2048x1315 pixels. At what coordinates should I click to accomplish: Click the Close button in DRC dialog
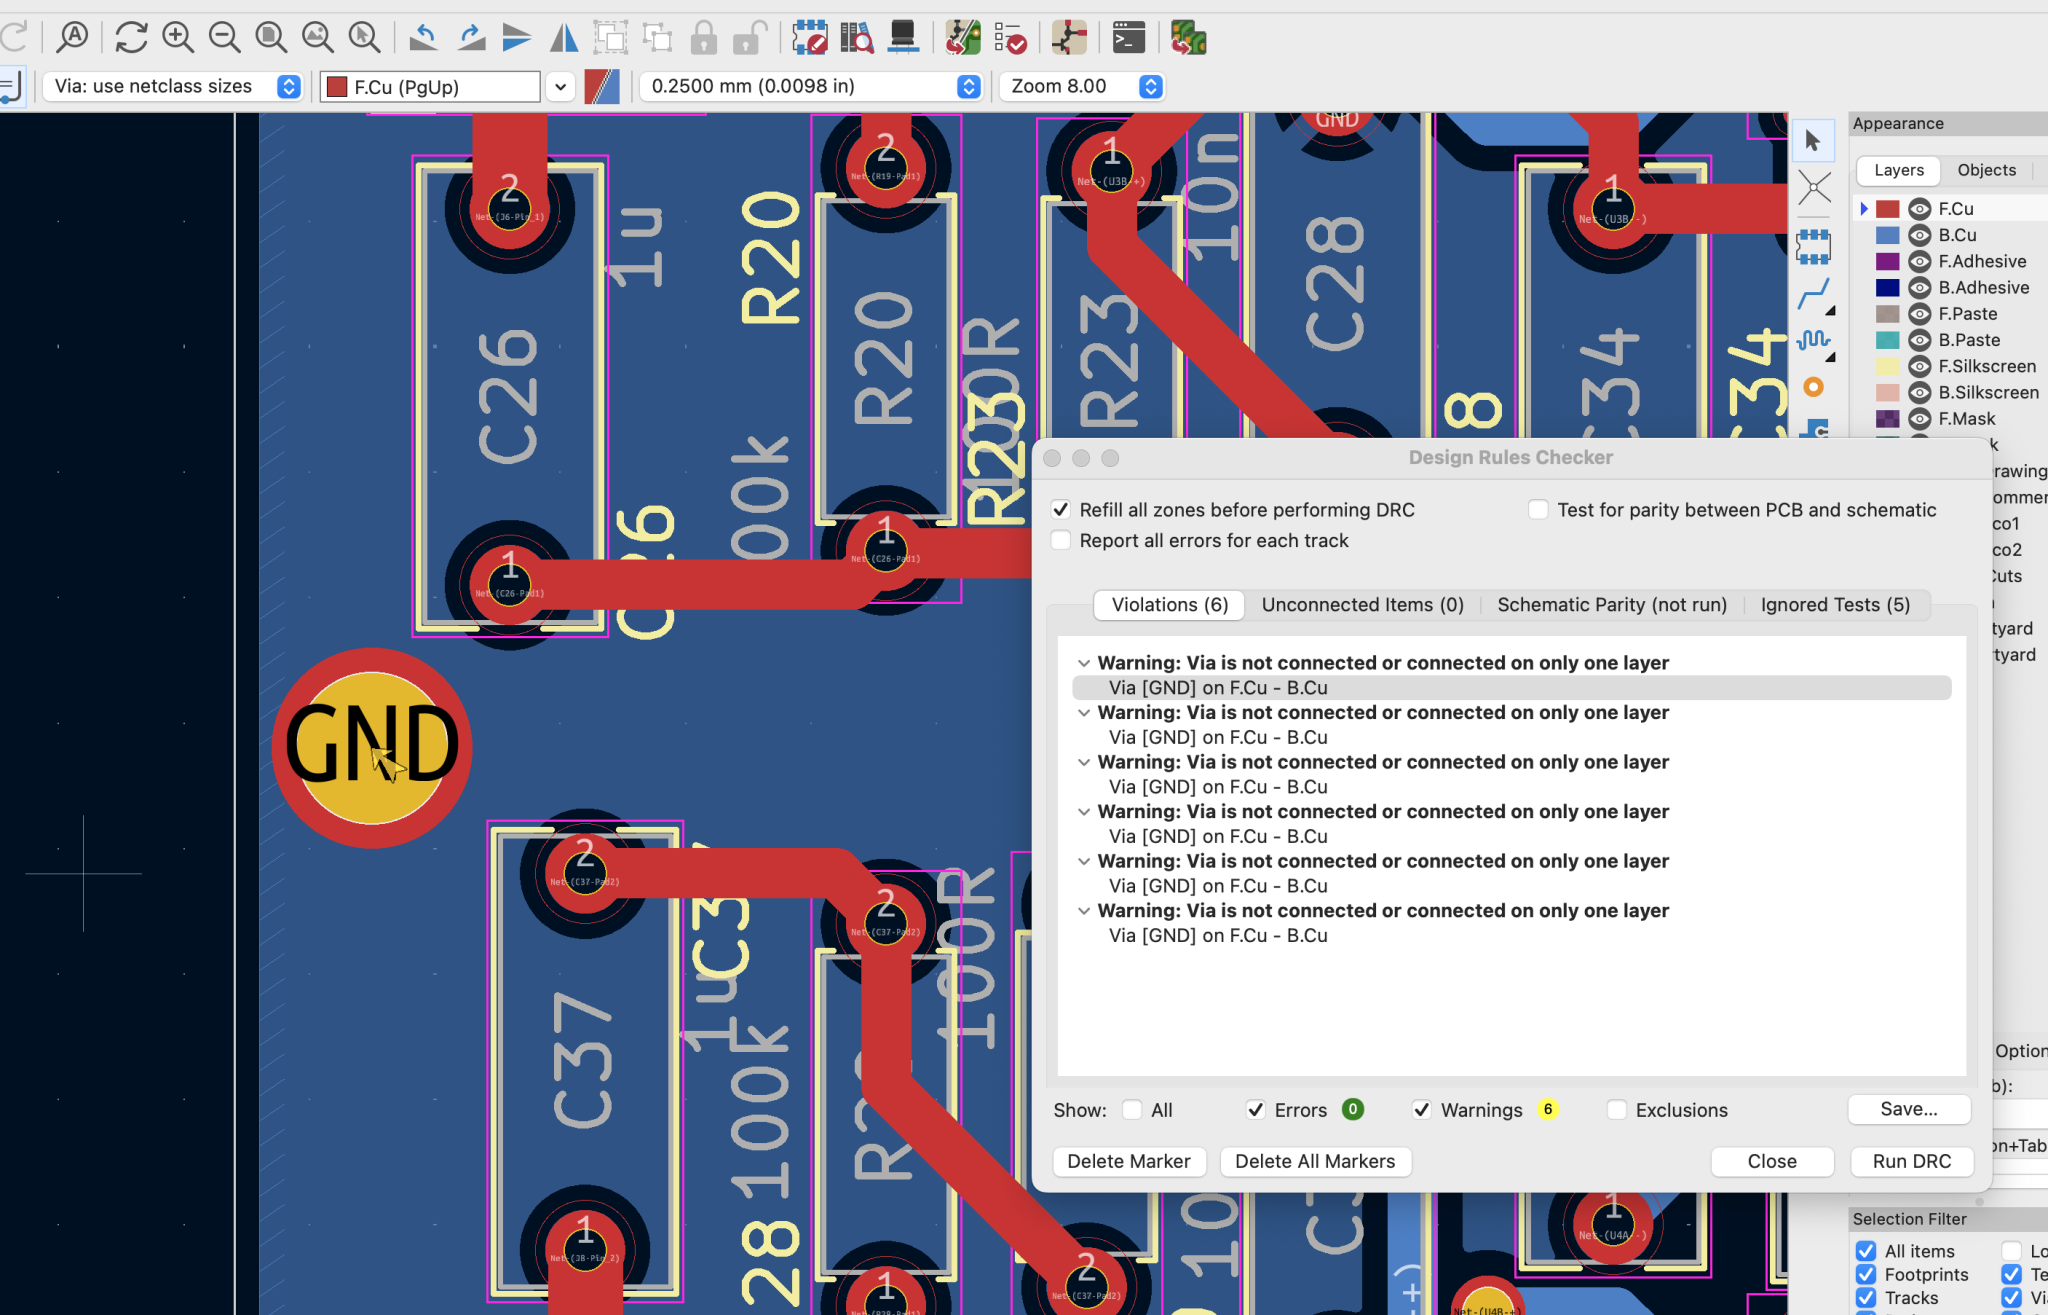tap(1772, 1161)
